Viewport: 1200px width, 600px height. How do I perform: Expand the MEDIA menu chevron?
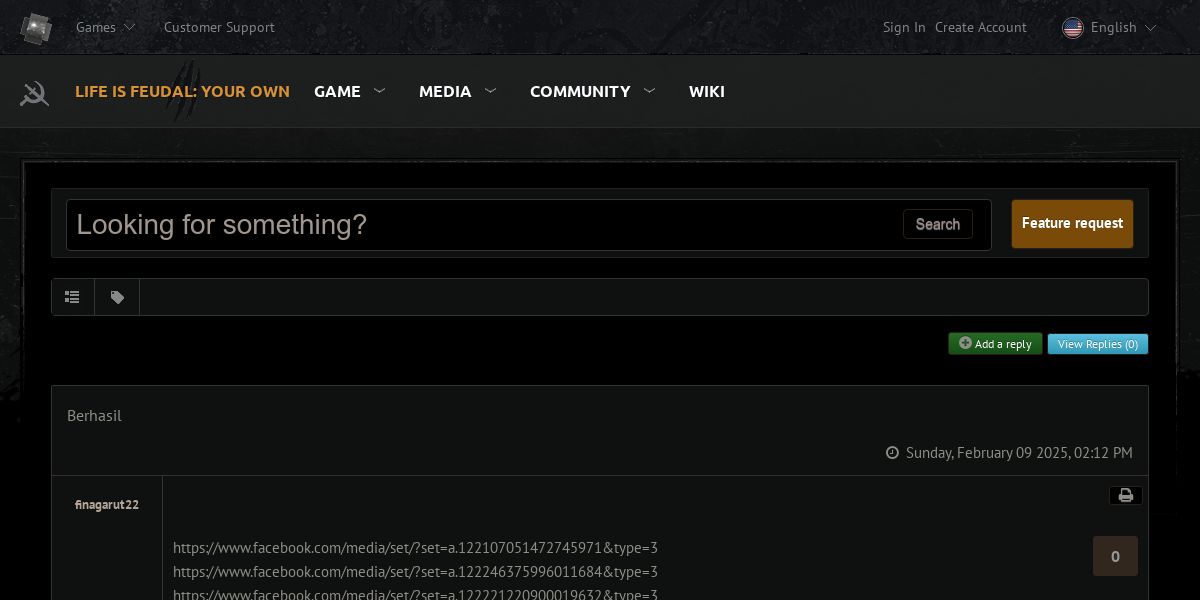pos(490,90)
